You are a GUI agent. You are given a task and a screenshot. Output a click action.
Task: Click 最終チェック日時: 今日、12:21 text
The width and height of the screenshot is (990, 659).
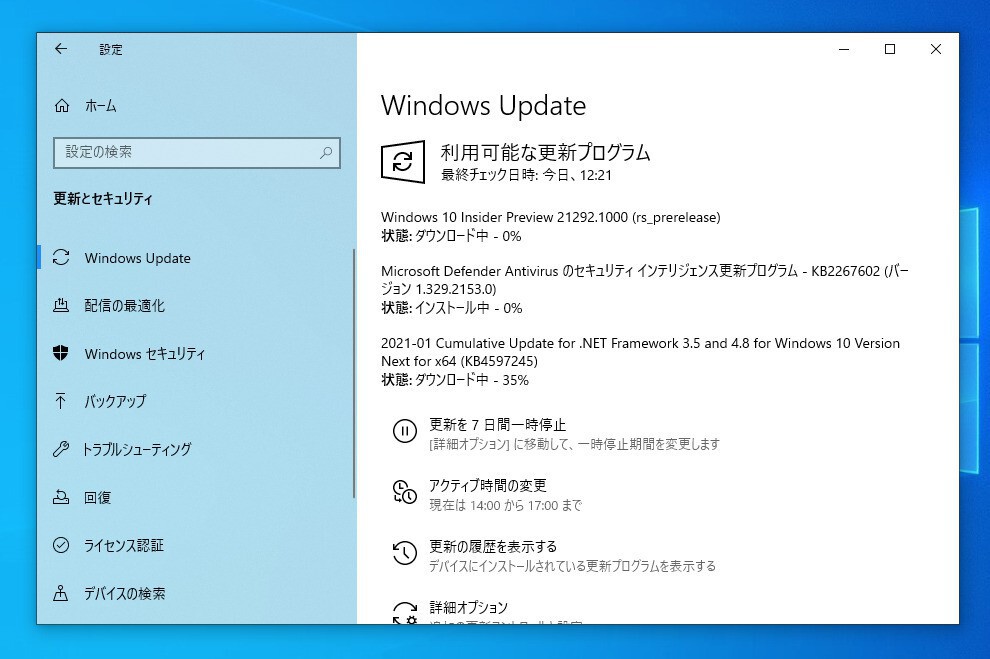[527, 175]
